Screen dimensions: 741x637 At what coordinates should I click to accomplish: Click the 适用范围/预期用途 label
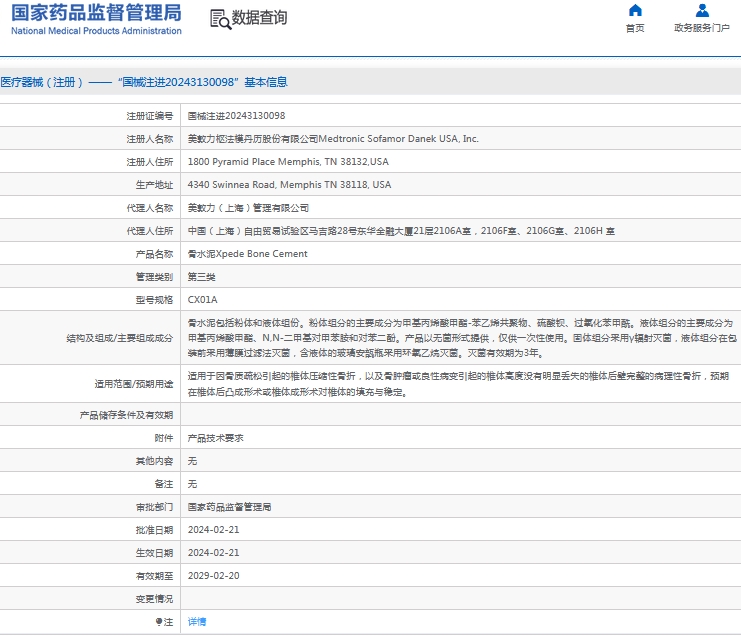134,384
